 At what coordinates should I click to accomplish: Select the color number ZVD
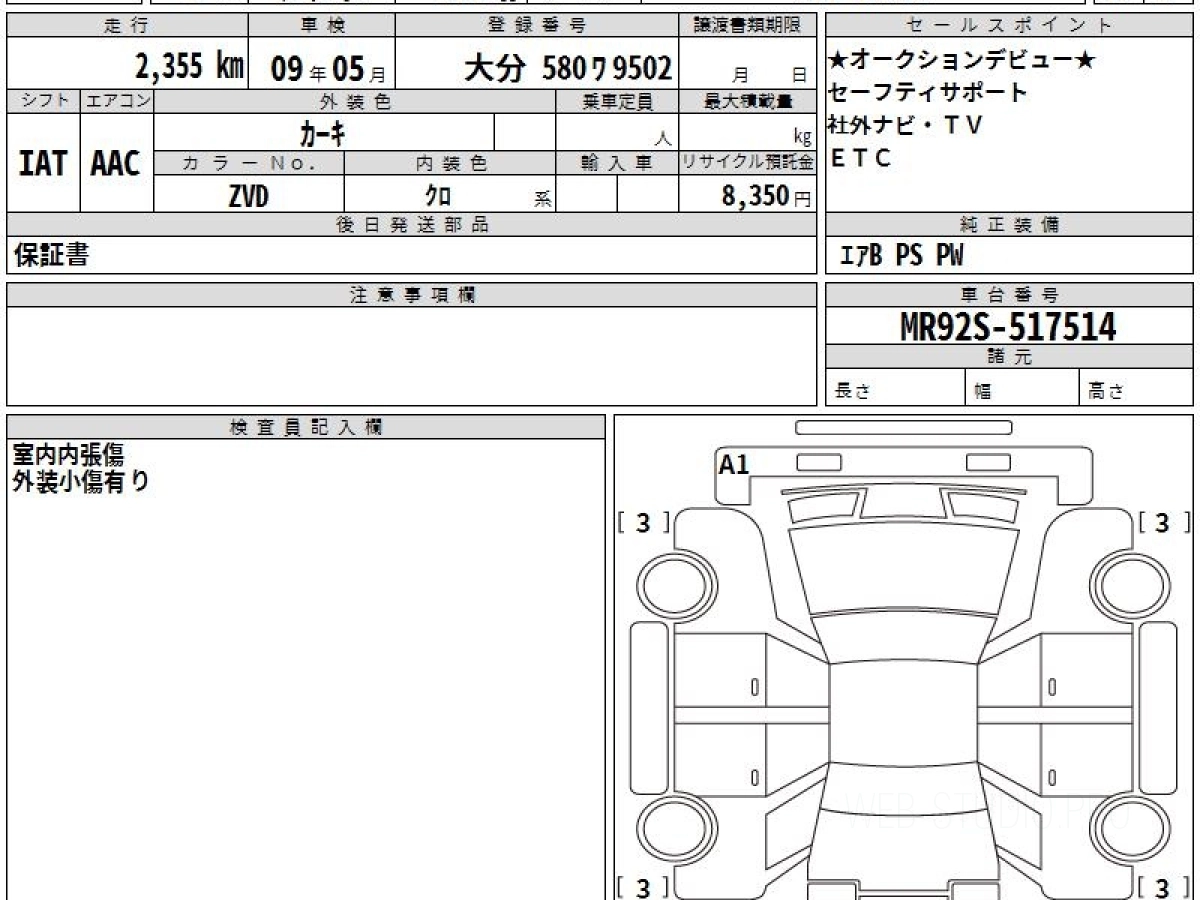click(248, 196)
